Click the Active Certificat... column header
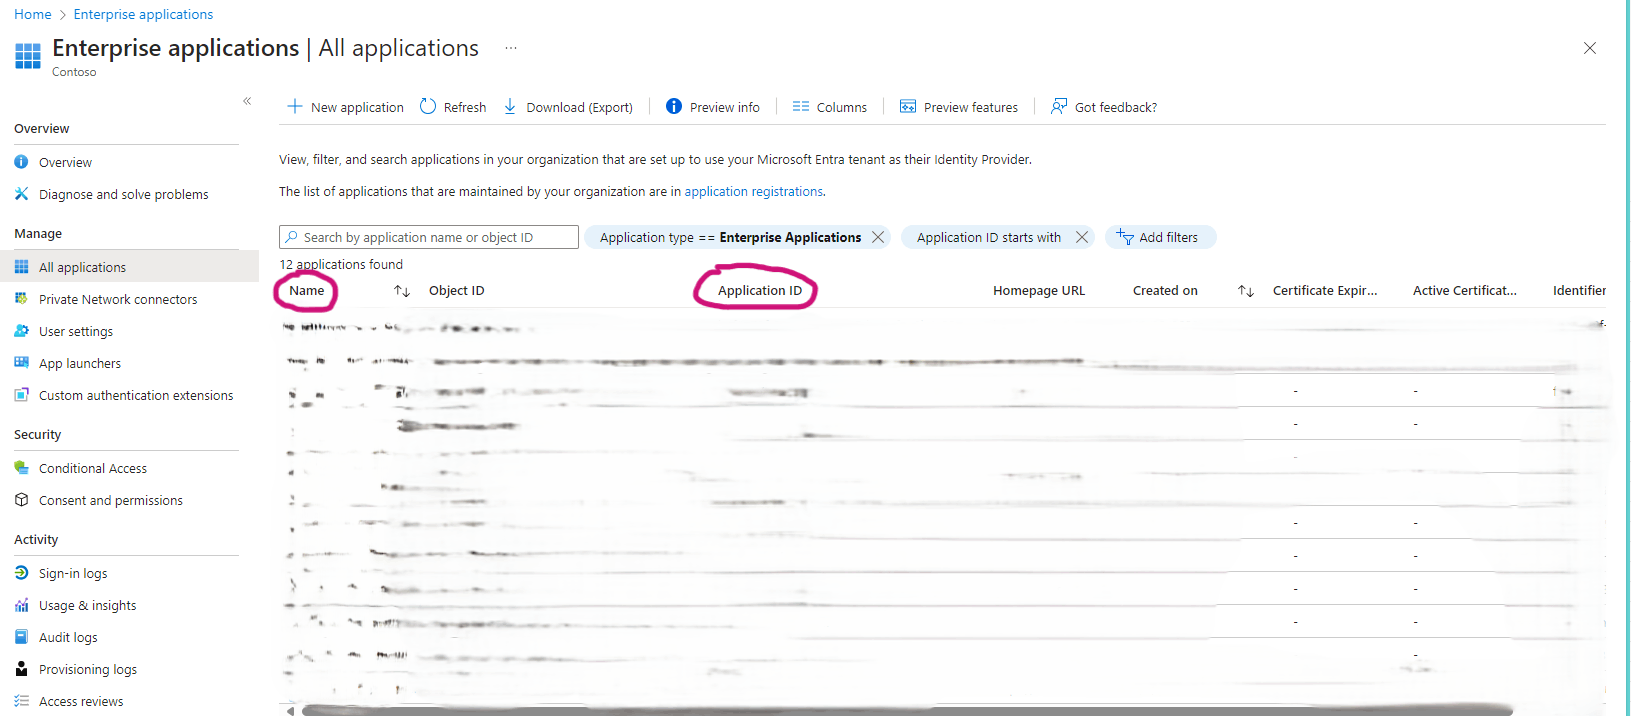 pyautogui.click(x=1465, y=291)
